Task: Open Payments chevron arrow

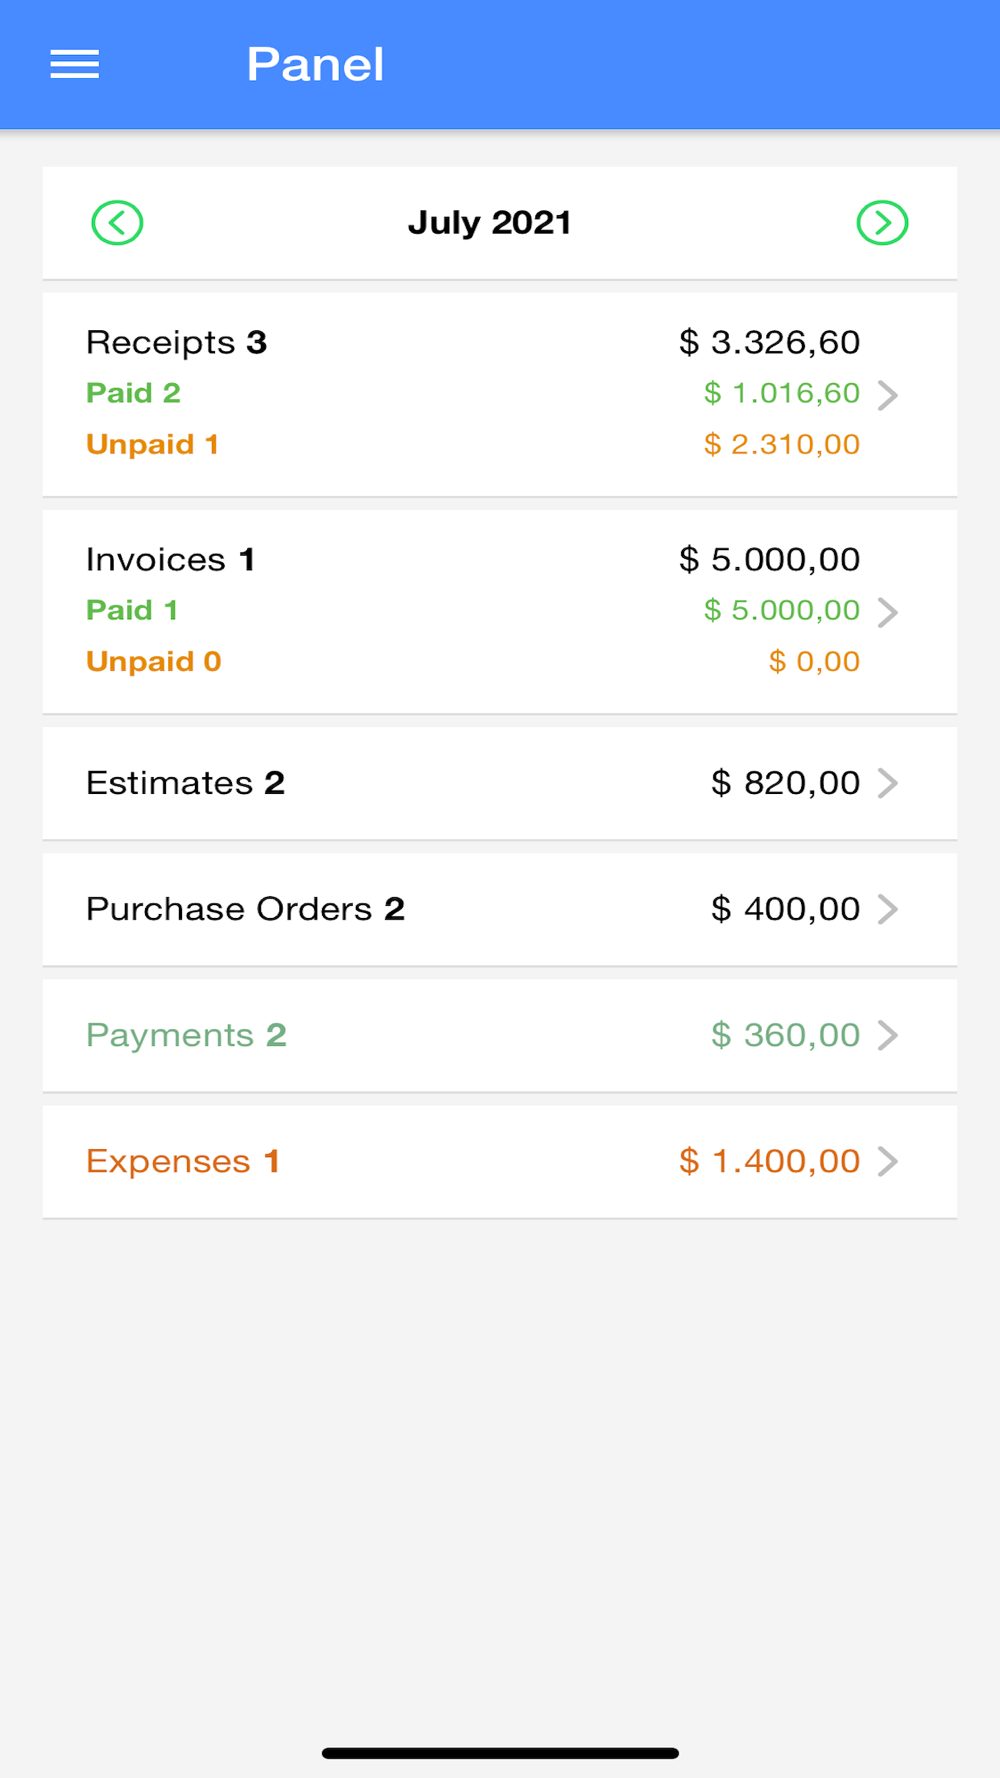Action: tap(888, 1035)
